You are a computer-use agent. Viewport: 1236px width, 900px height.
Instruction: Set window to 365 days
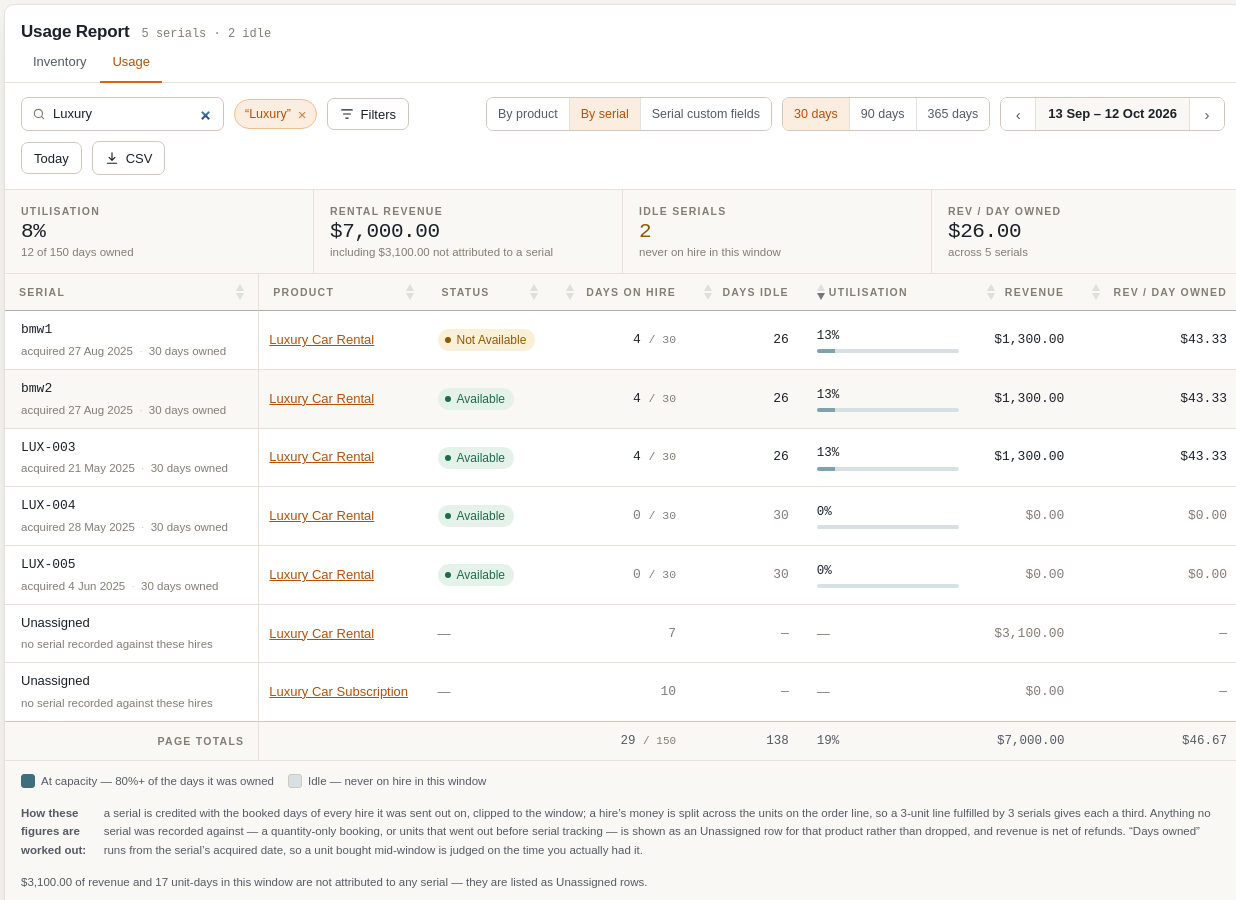click(953, 114)
